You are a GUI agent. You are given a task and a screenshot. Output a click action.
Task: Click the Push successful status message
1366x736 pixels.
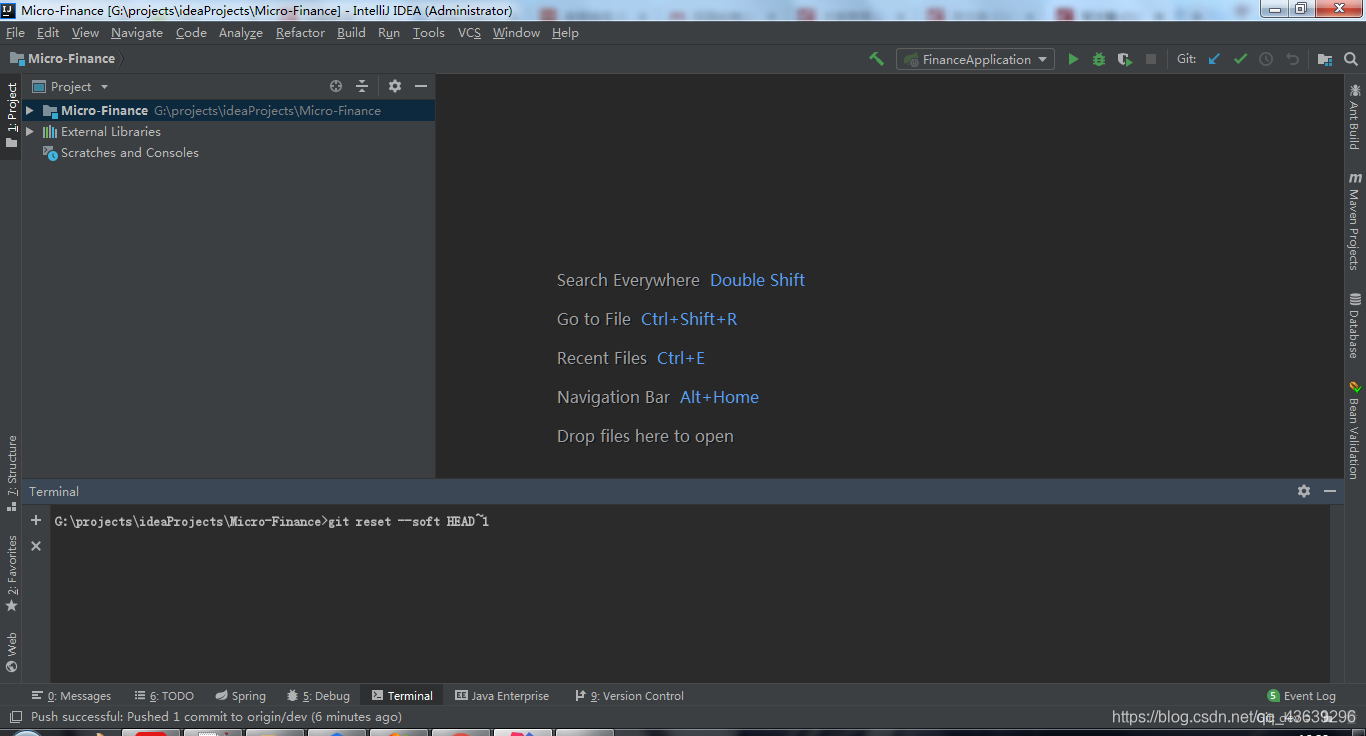coord(216,717)
